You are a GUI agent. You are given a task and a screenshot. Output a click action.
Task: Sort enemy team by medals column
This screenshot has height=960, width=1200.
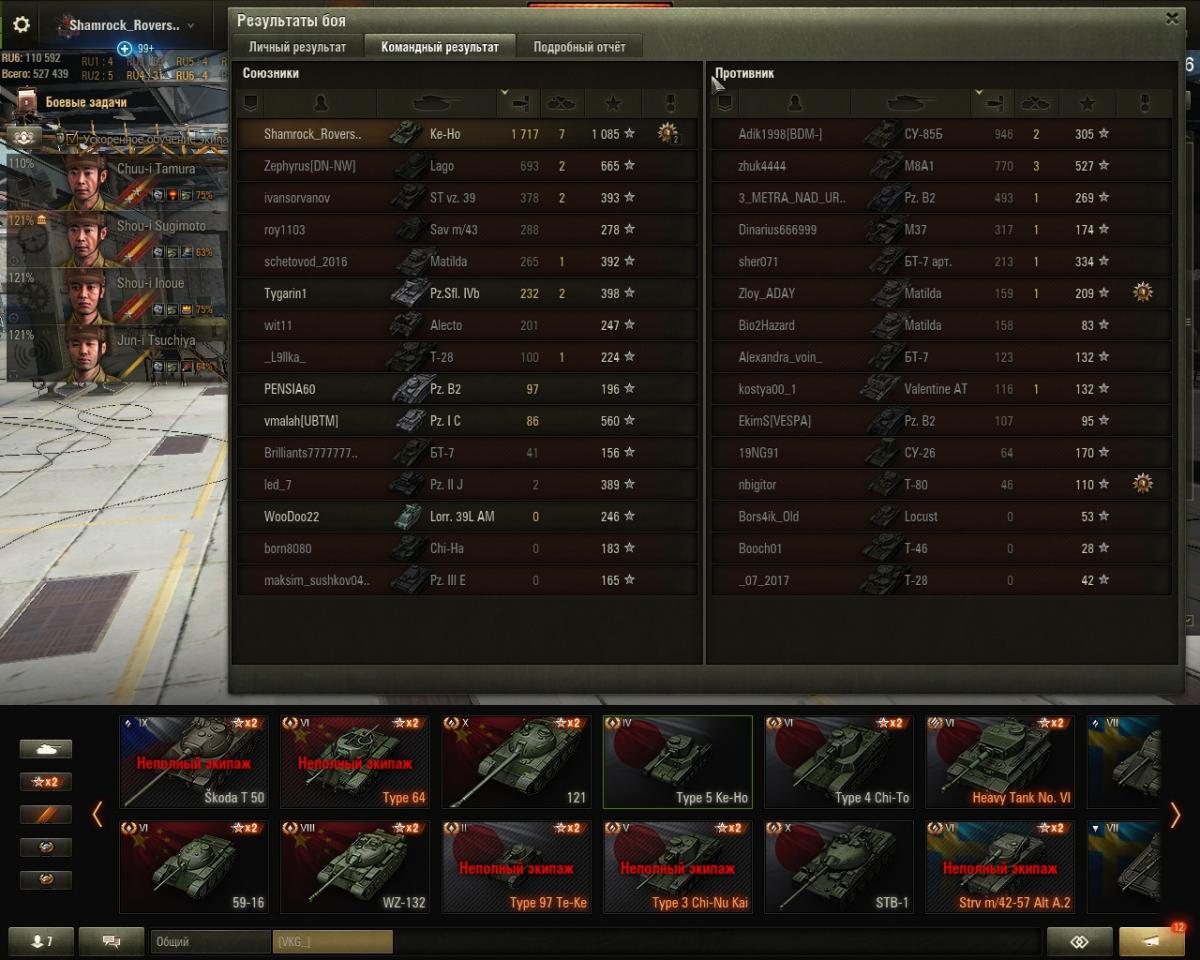1145,103
